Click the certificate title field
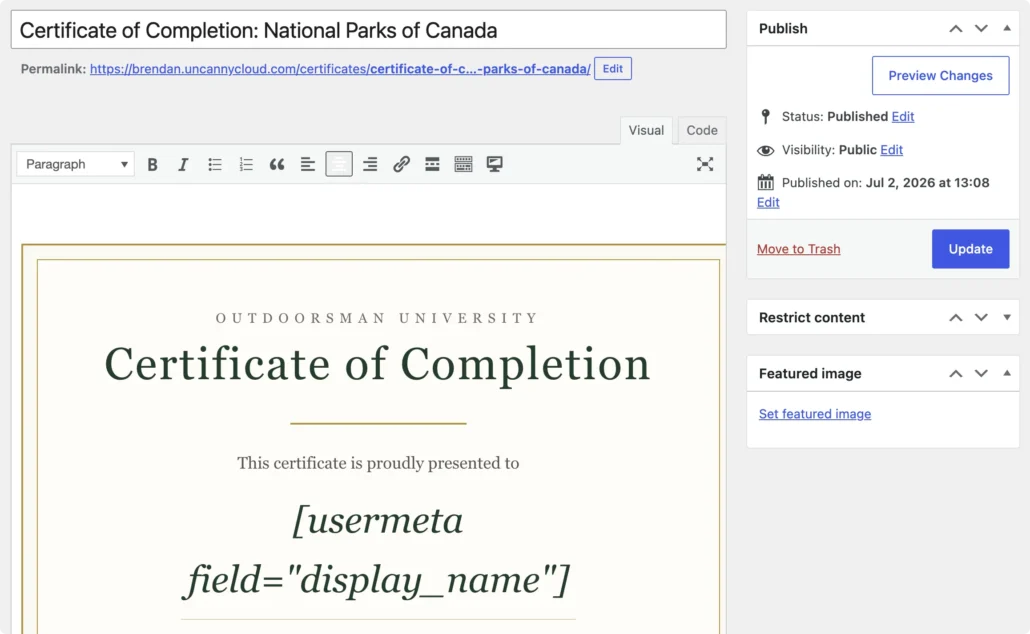The width and height of the screenshot is (1030, 634). pos(369,30)
